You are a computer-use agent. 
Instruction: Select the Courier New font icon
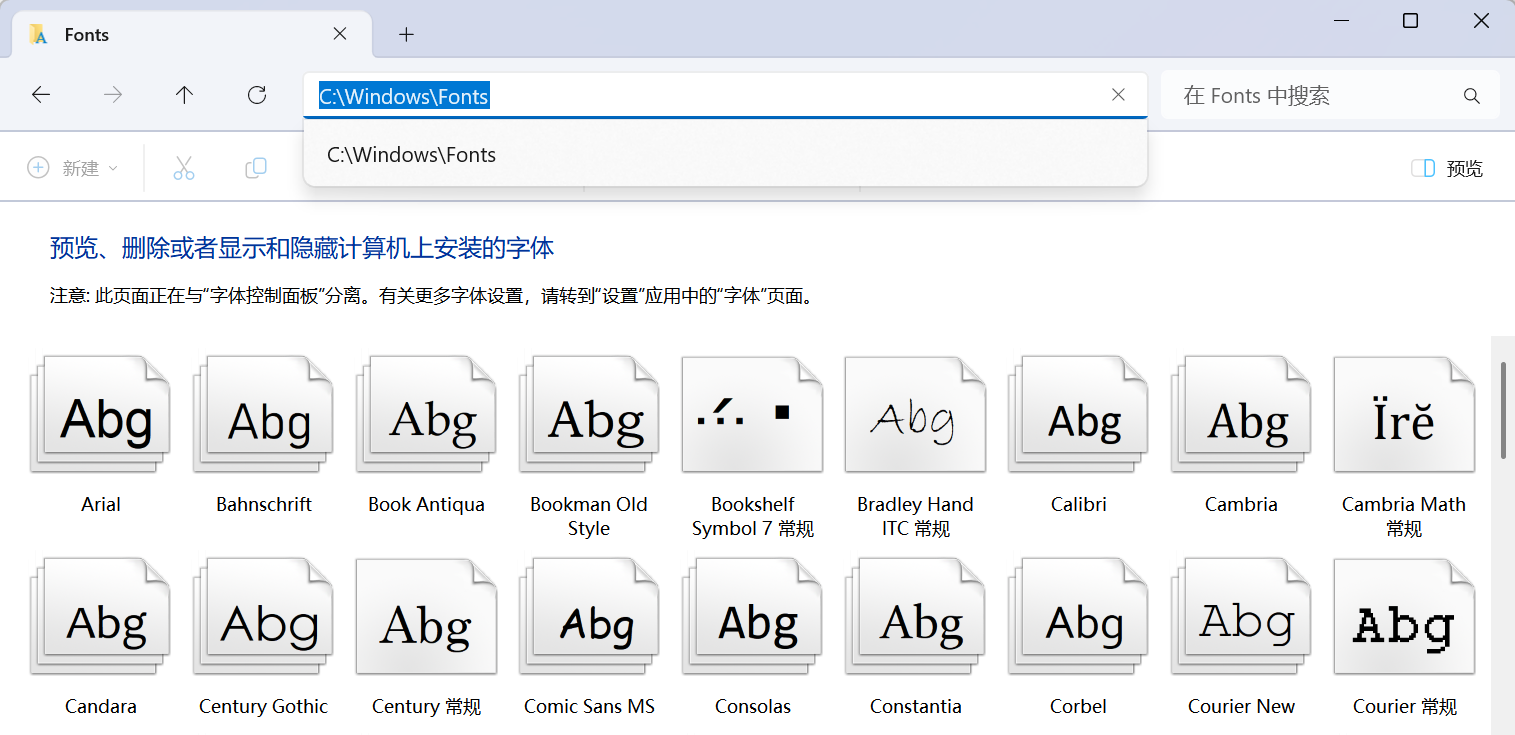[x=1241, y=616]
